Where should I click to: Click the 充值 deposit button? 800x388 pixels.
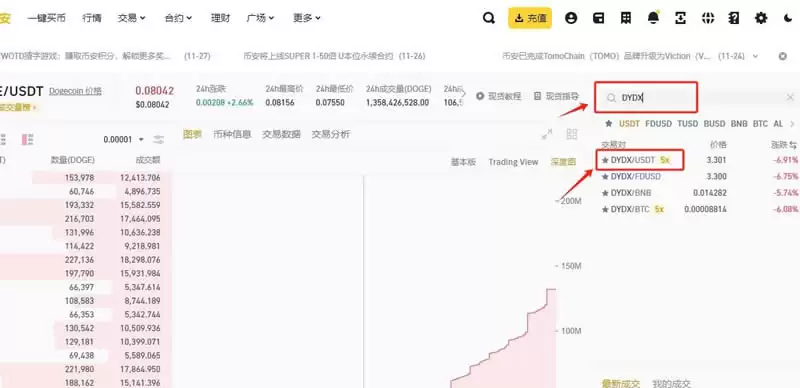(530, 18)
